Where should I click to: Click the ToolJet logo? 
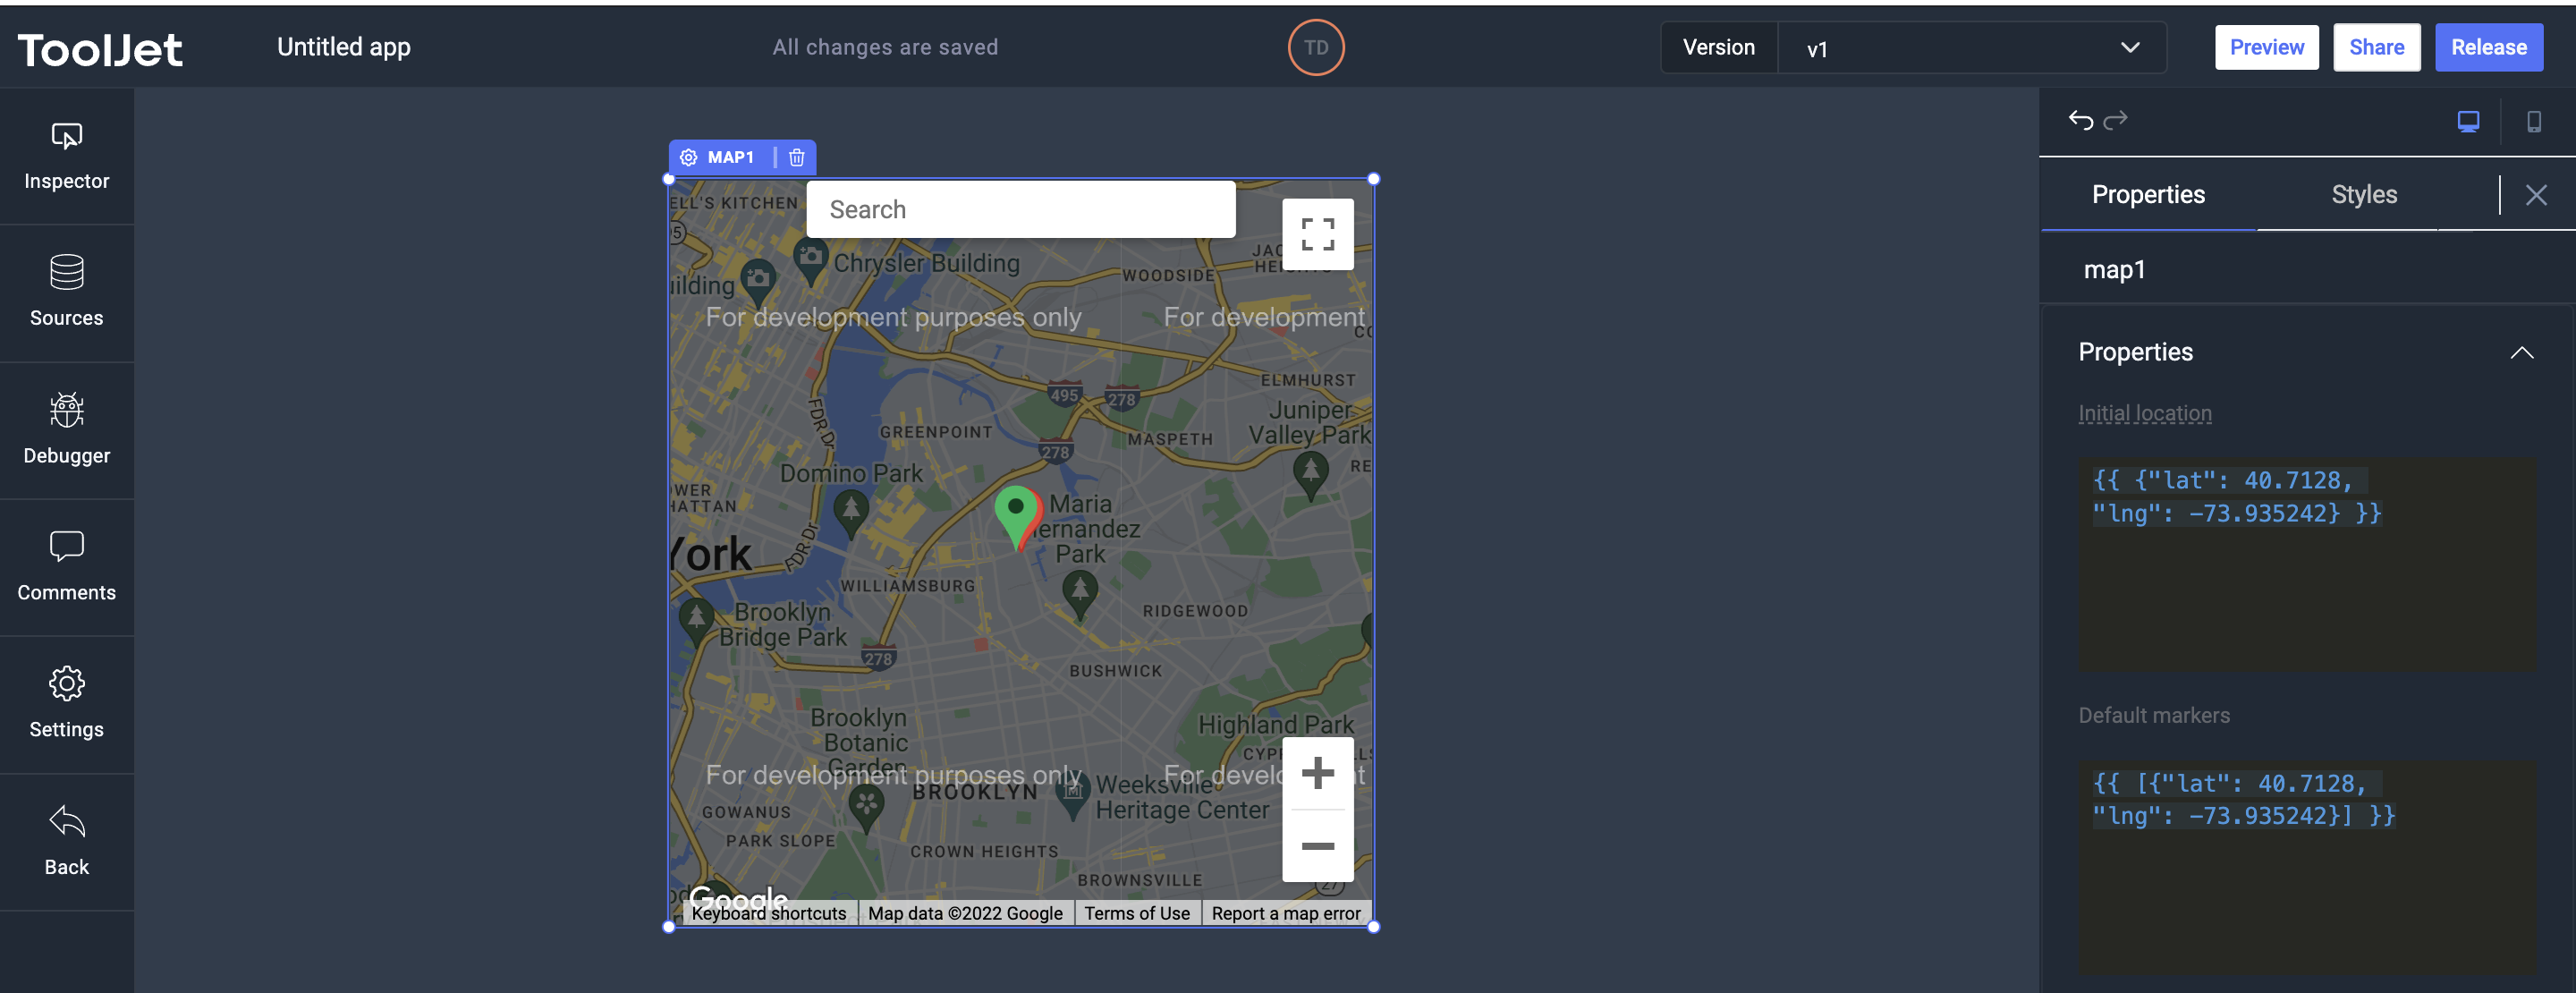tap(100, 49)
